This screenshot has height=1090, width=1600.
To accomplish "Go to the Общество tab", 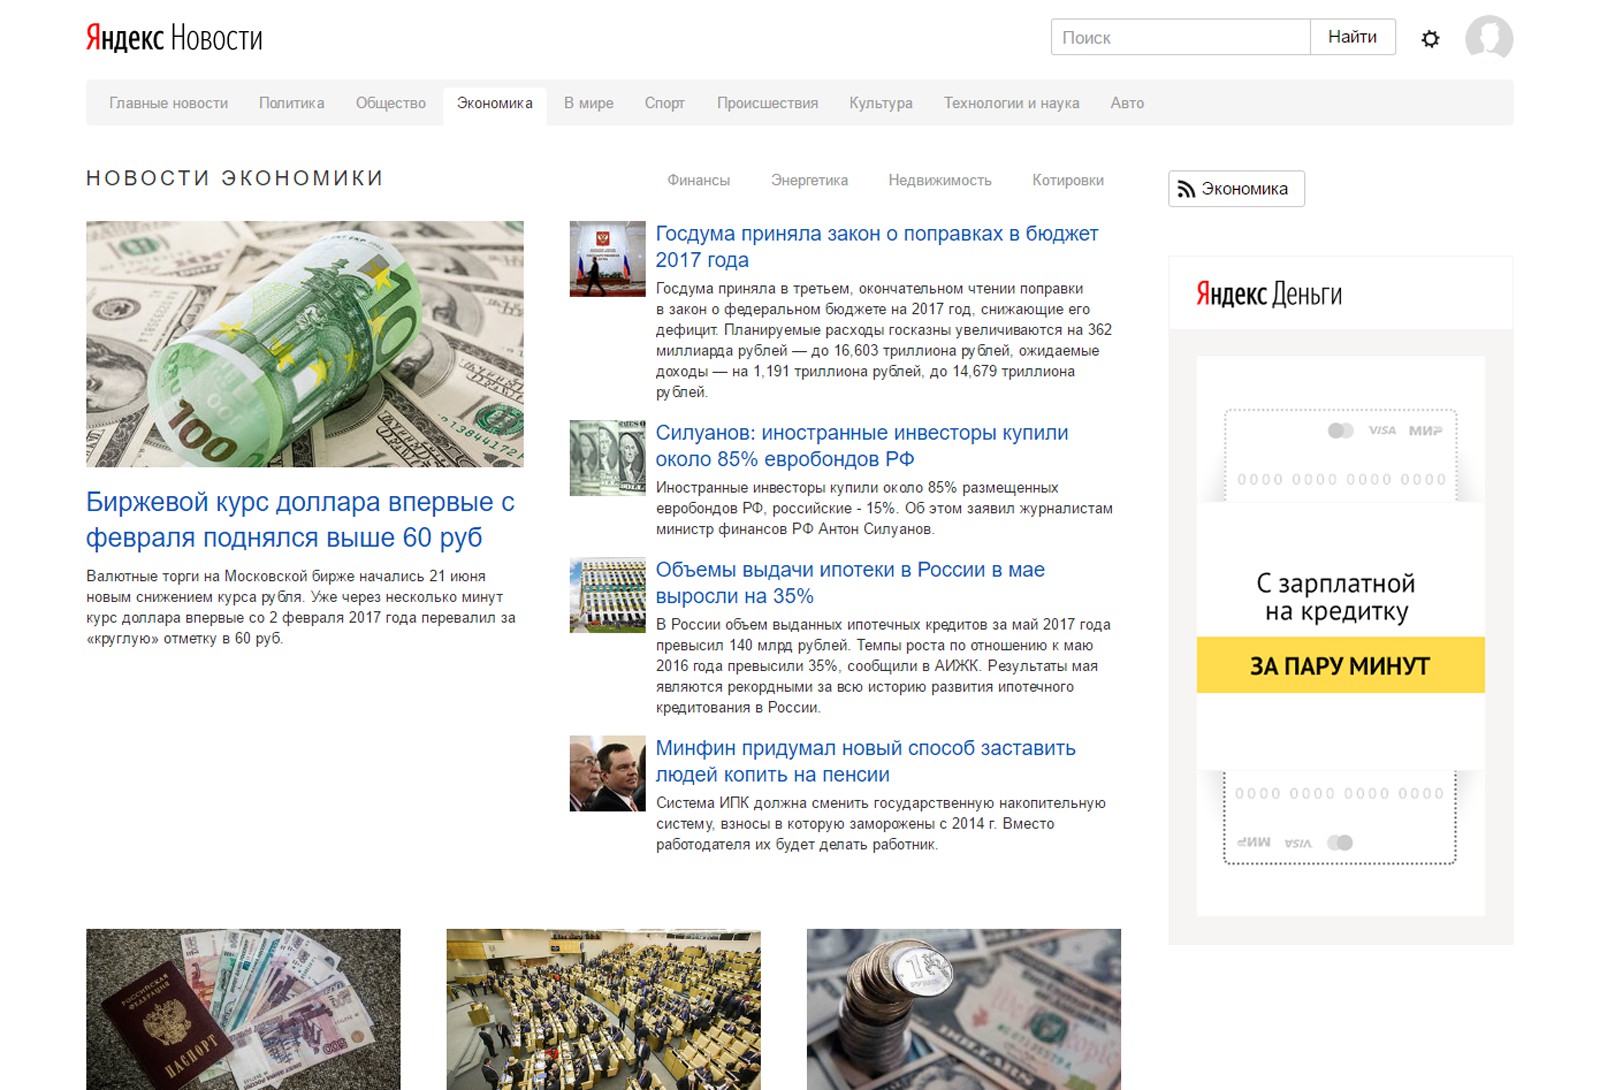I will pos(391,103).
